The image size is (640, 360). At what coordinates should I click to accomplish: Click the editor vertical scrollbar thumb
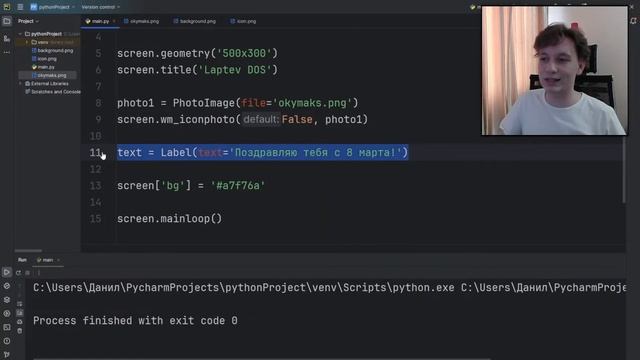pyautogui.click(x=624, y=169)
